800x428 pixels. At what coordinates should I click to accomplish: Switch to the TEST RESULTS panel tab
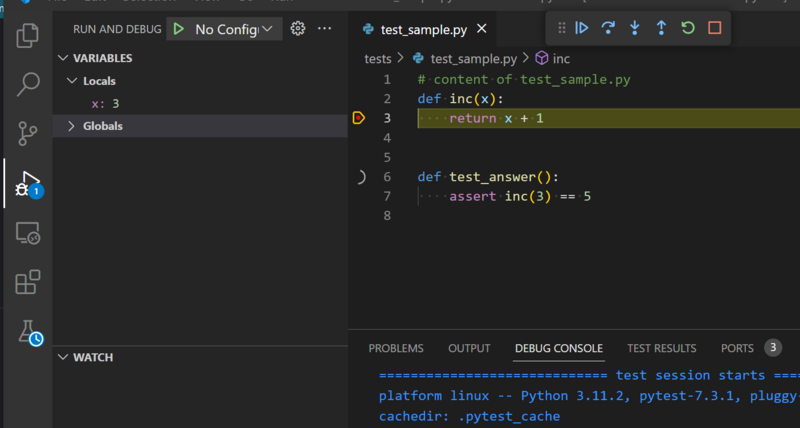click(x=662, y=348)
